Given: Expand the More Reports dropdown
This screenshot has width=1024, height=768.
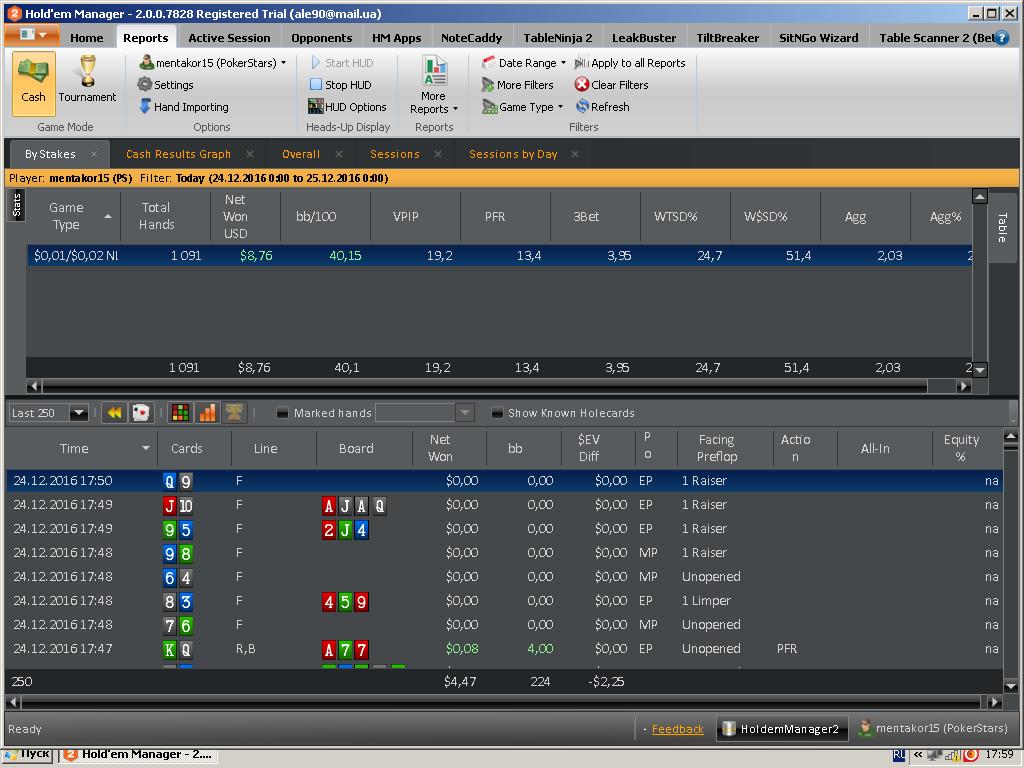Looking at the screenshot, I should click(x=434, y=85).
